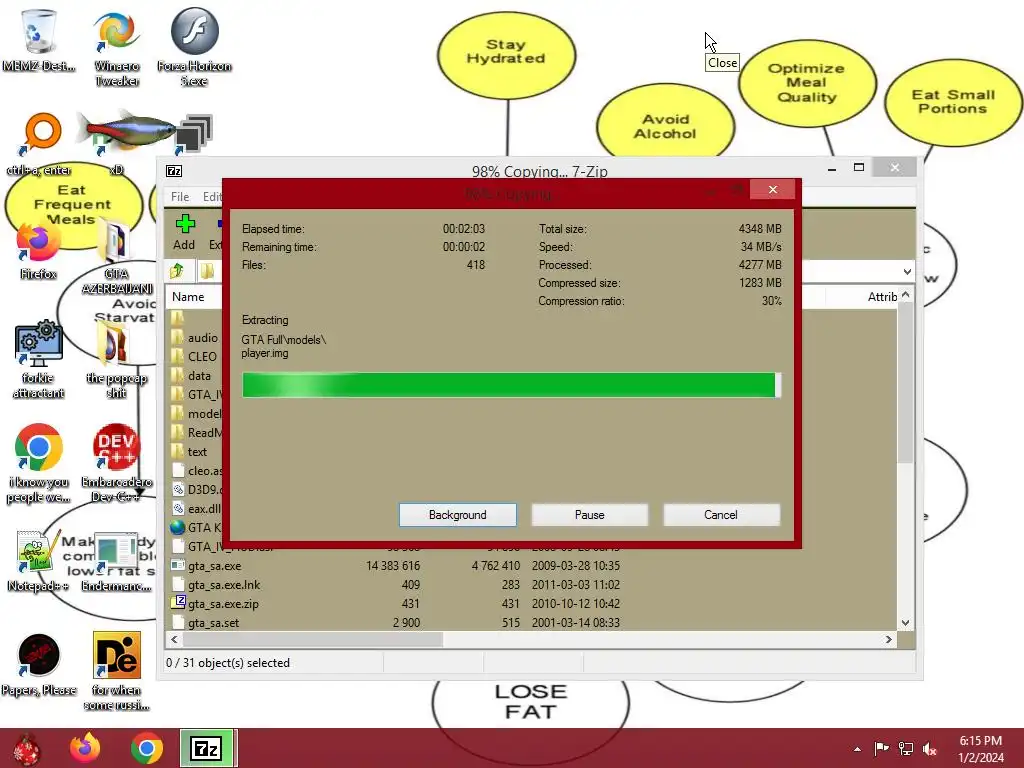Sort by the Name column header

coord(189,296)
